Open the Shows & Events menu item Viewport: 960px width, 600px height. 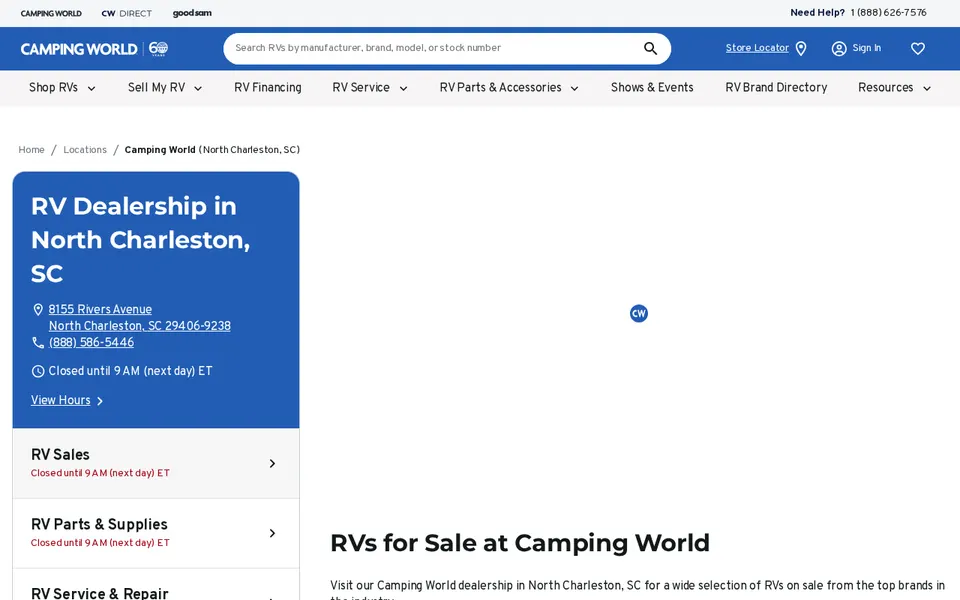point(652,88)
